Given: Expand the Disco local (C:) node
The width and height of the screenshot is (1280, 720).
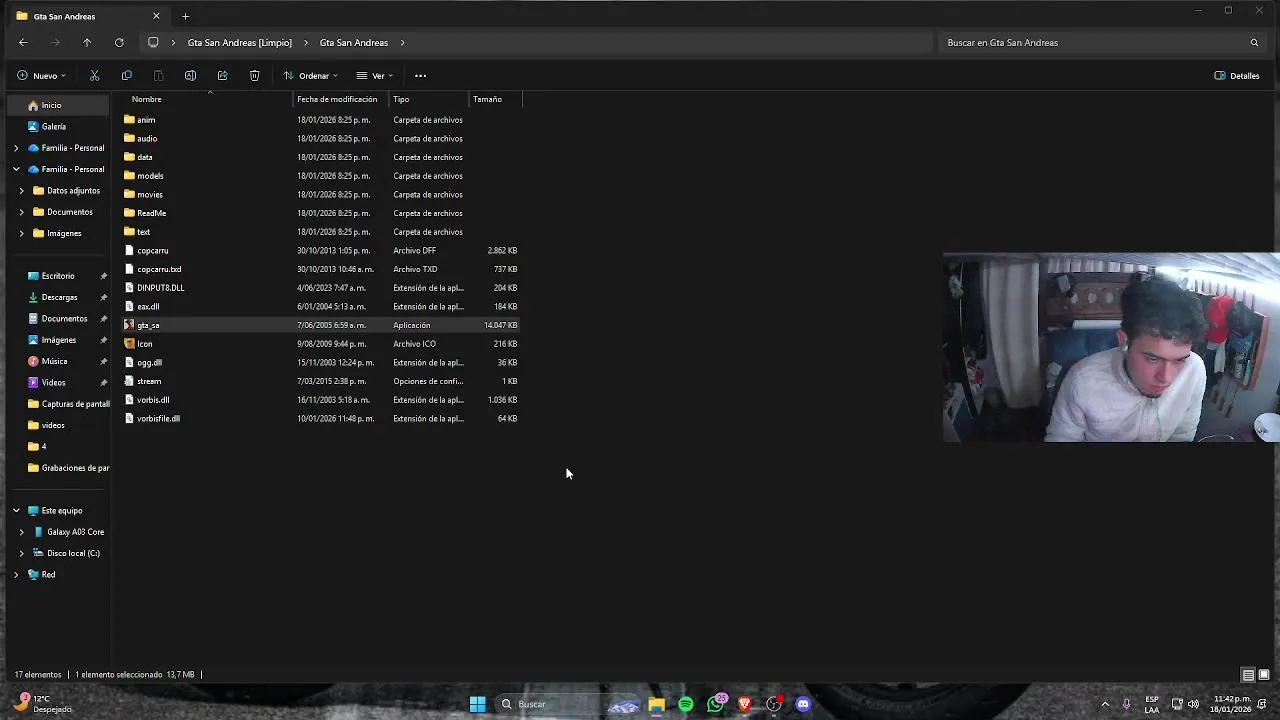Looking at the screenshot, I should pyautogui.click(x=22, y=553).
